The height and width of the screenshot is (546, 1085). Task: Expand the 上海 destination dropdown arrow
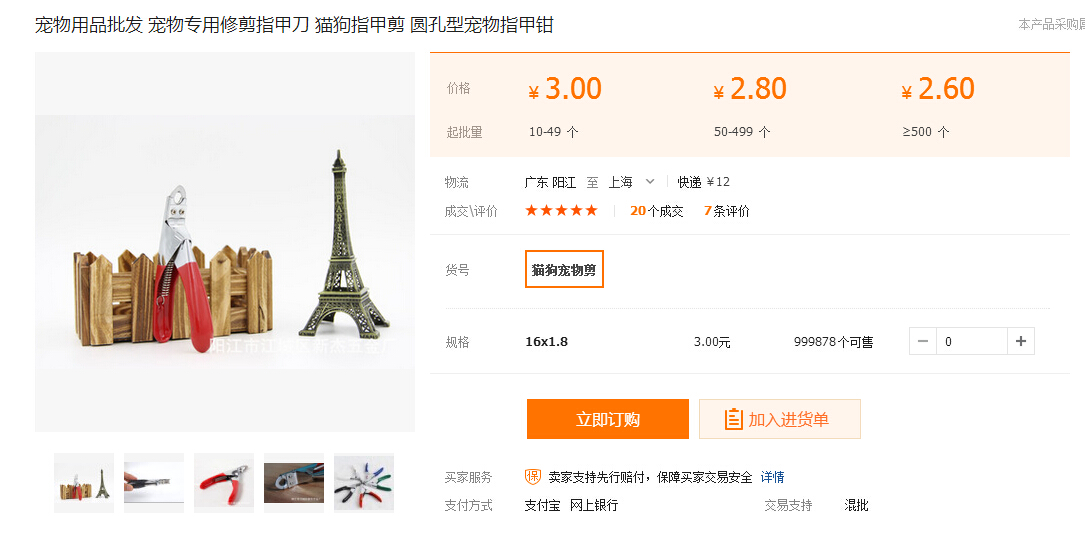click(x=650, y=182)
